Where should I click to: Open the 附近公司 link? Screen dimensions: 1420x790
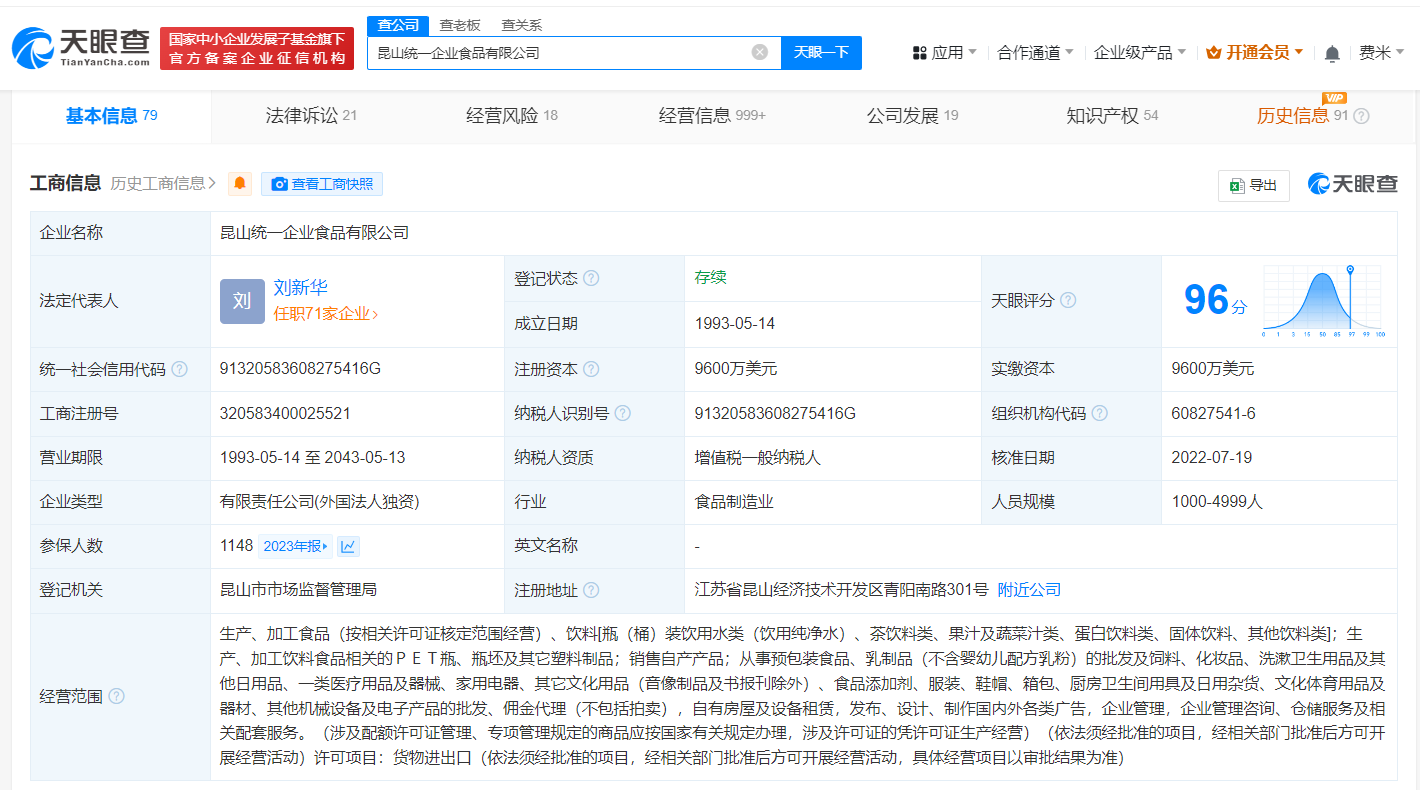point(1029,590)
